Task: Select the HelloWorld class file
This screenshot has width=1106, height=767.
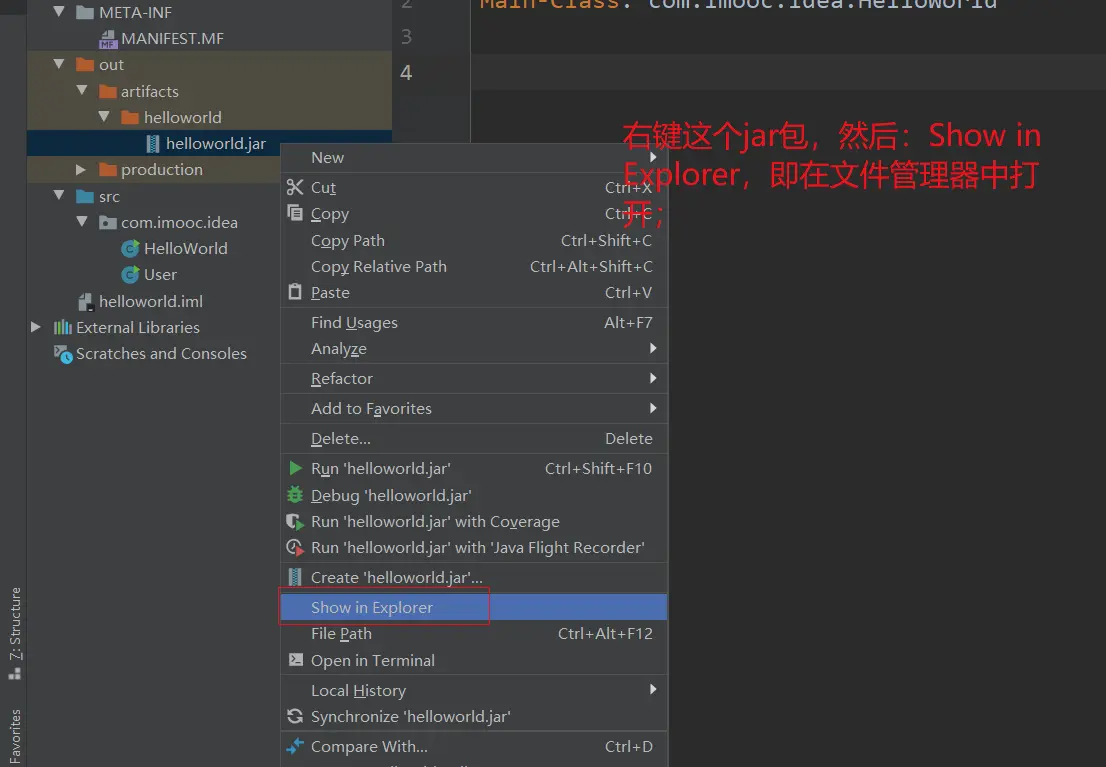Action: click(185, 248)
